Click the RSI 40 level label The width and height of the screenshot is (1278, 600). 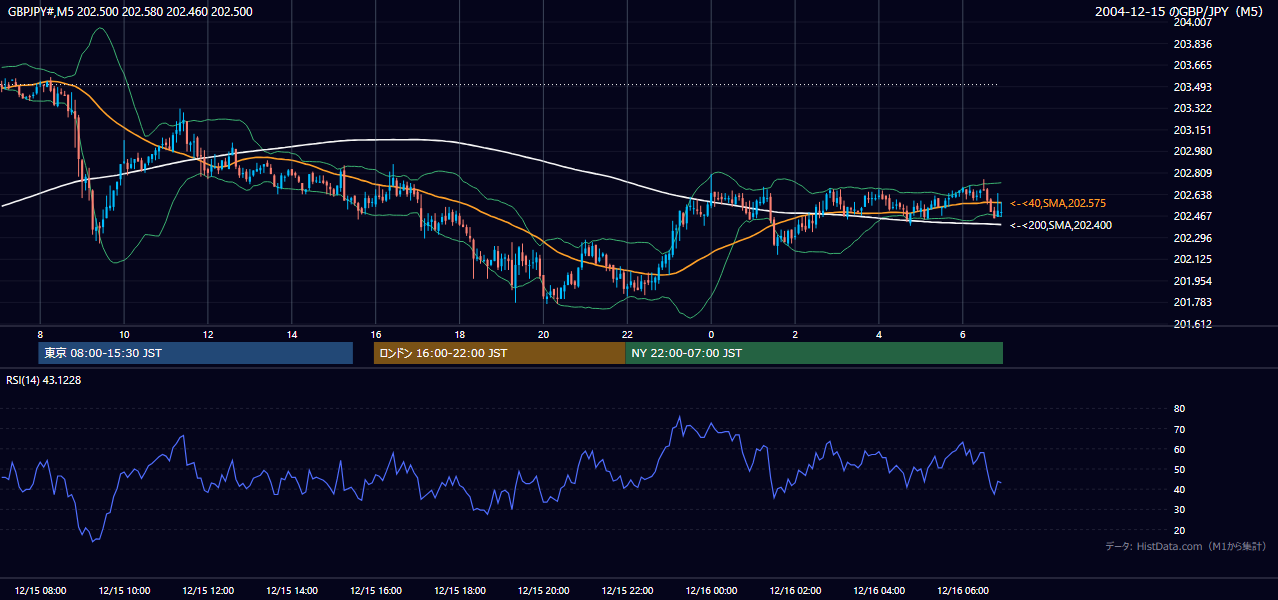click(1179, 489)
